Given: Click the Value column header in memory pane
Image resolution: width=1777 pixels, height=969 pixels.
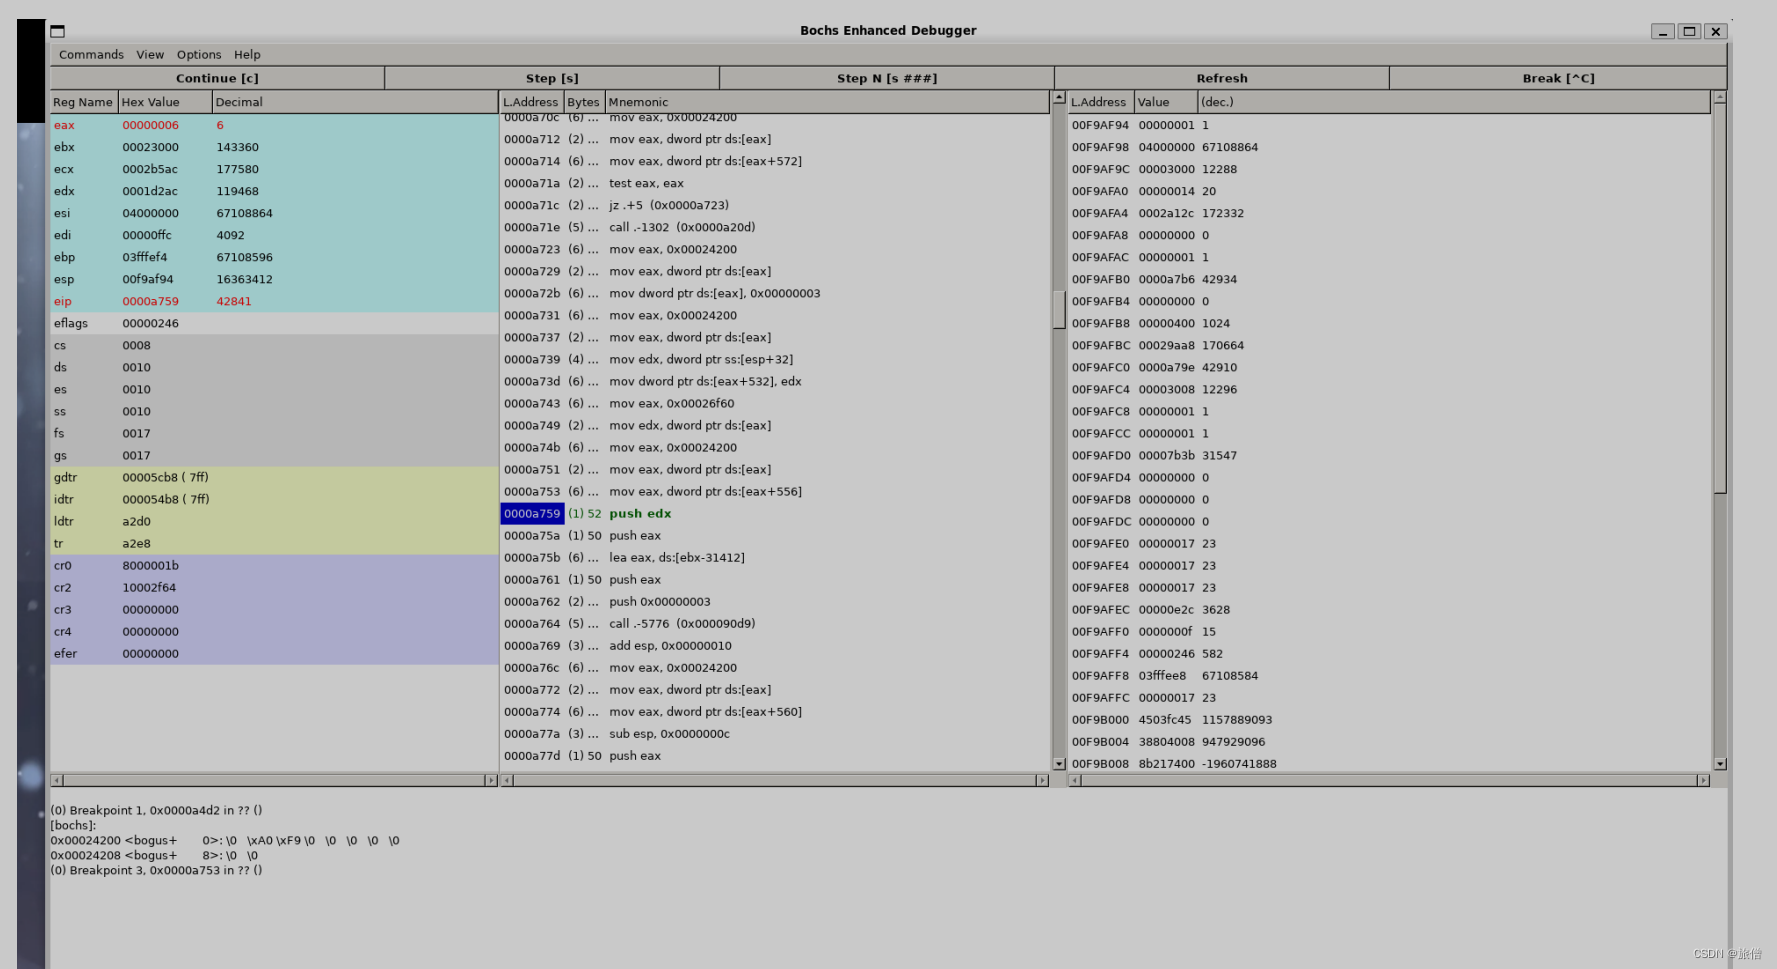Looking at the screenshot, I should click(x=1165, y=102).
